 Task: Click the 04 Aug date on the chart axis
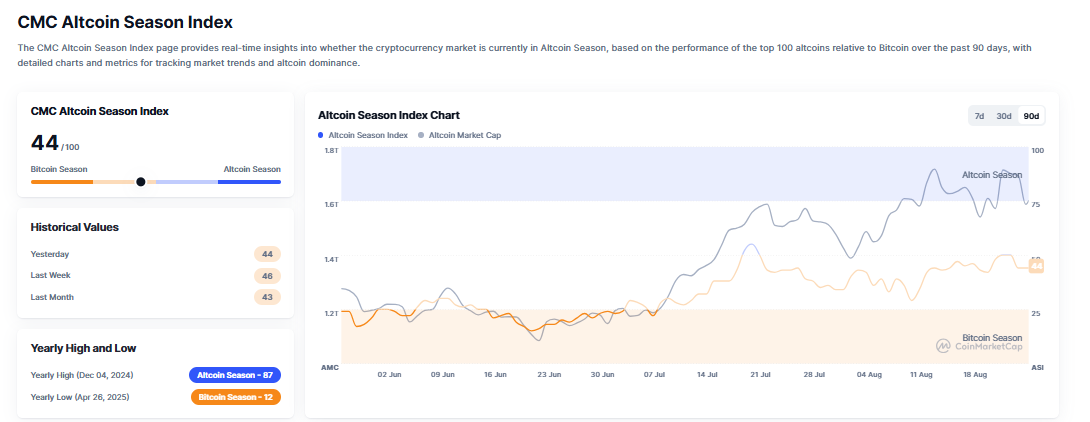click(x=869, y=374)
